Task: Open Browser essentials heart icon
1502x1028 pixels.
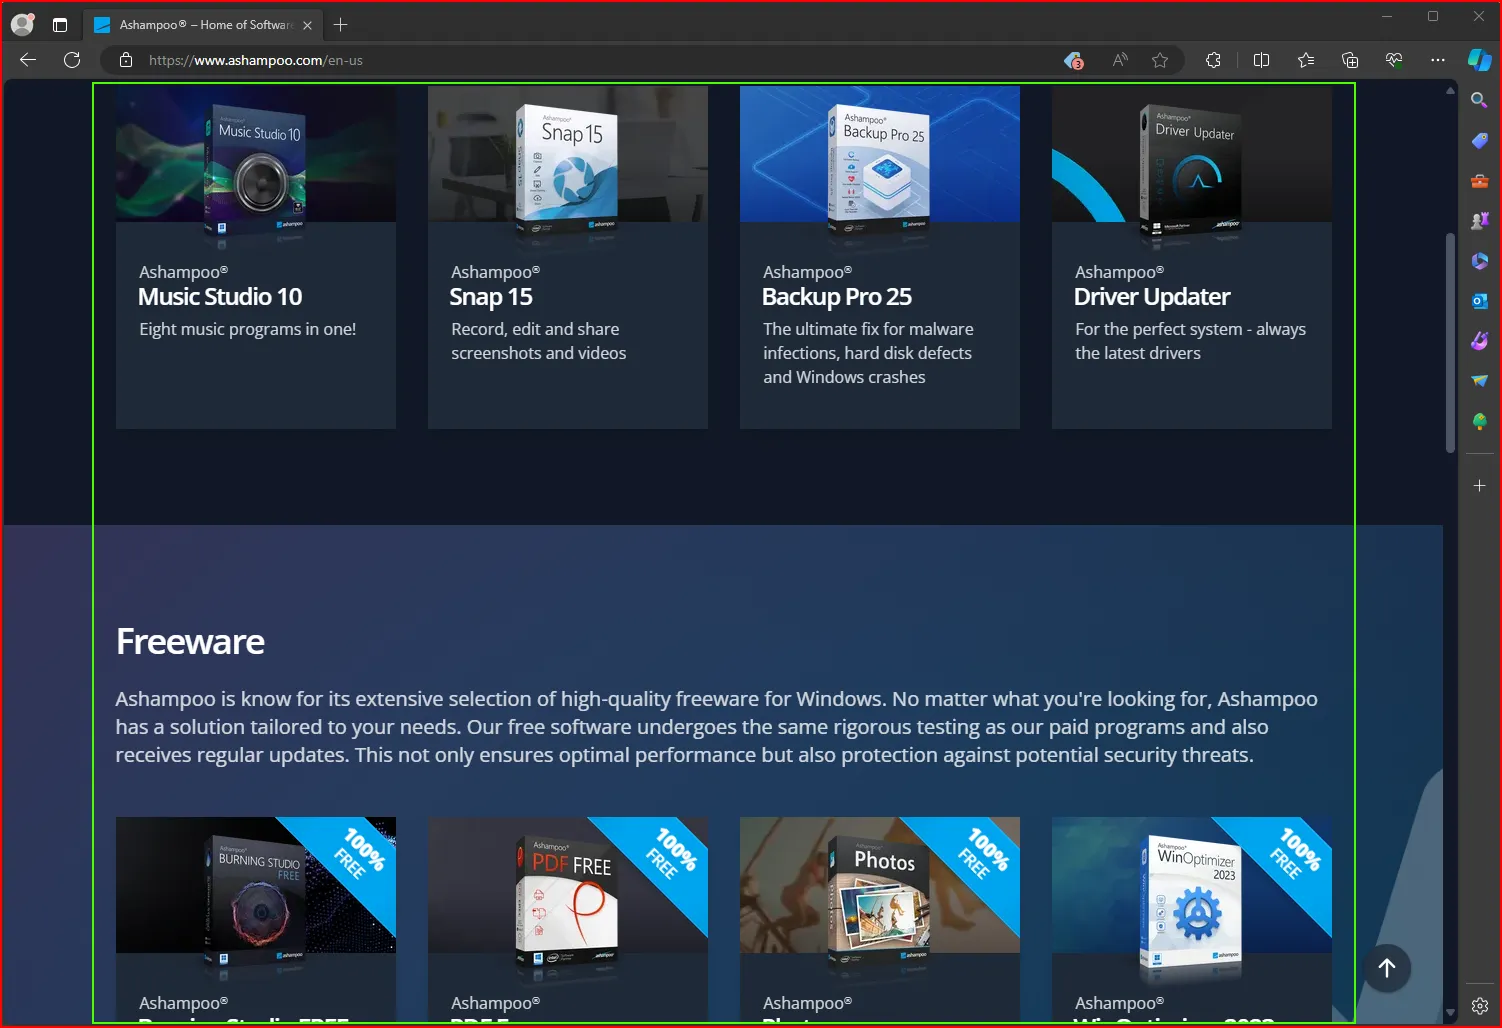Action: [x=1394, y=60]
